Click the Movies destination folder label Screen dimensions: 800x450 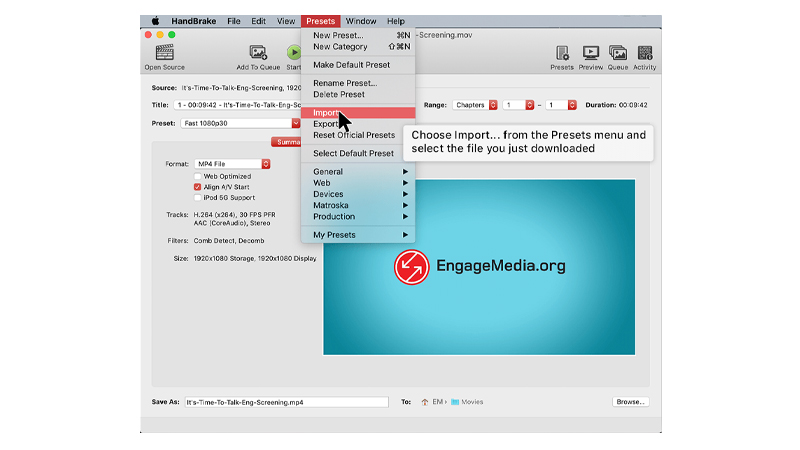click(x=472, y=402)
